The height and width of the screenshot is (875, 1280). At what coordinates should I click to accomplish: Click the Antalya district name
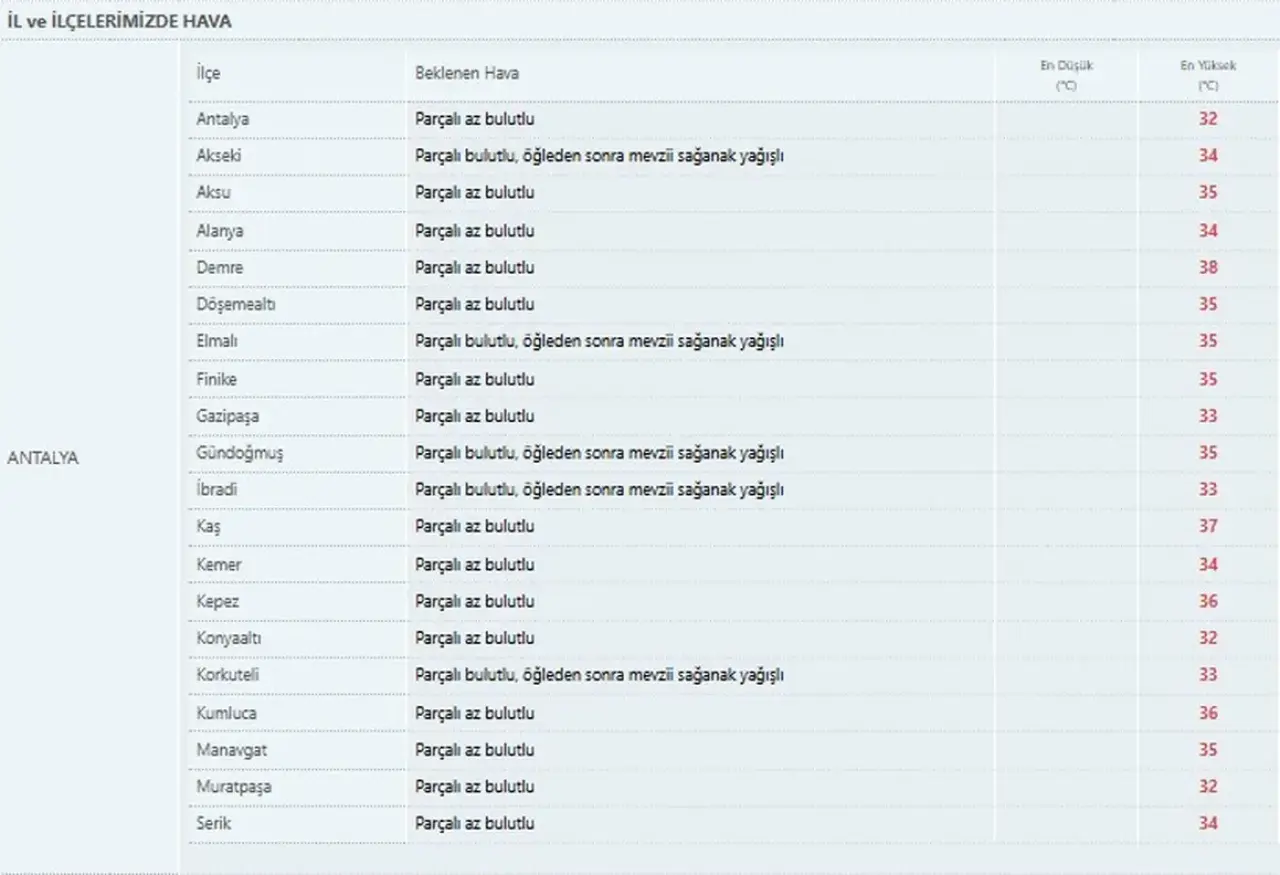point(222,119)
